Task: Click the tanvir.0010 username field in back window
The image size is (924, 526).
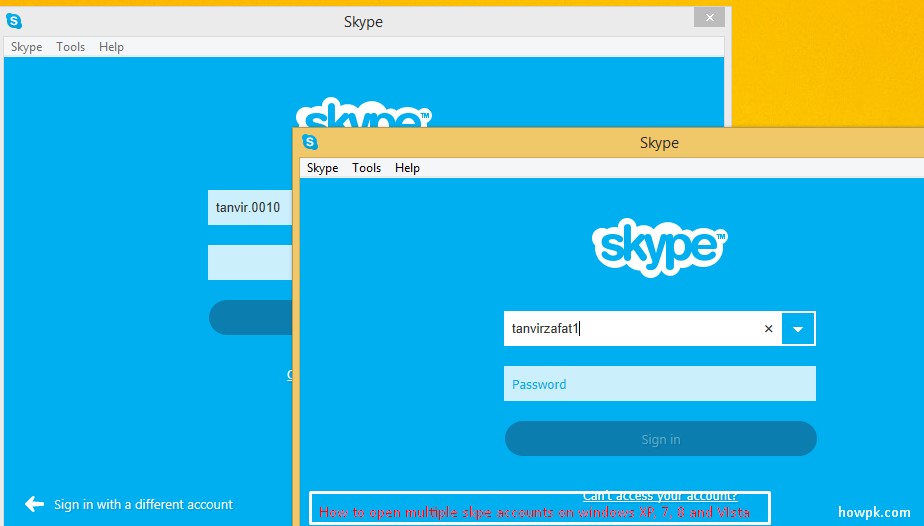Action: 250,207
